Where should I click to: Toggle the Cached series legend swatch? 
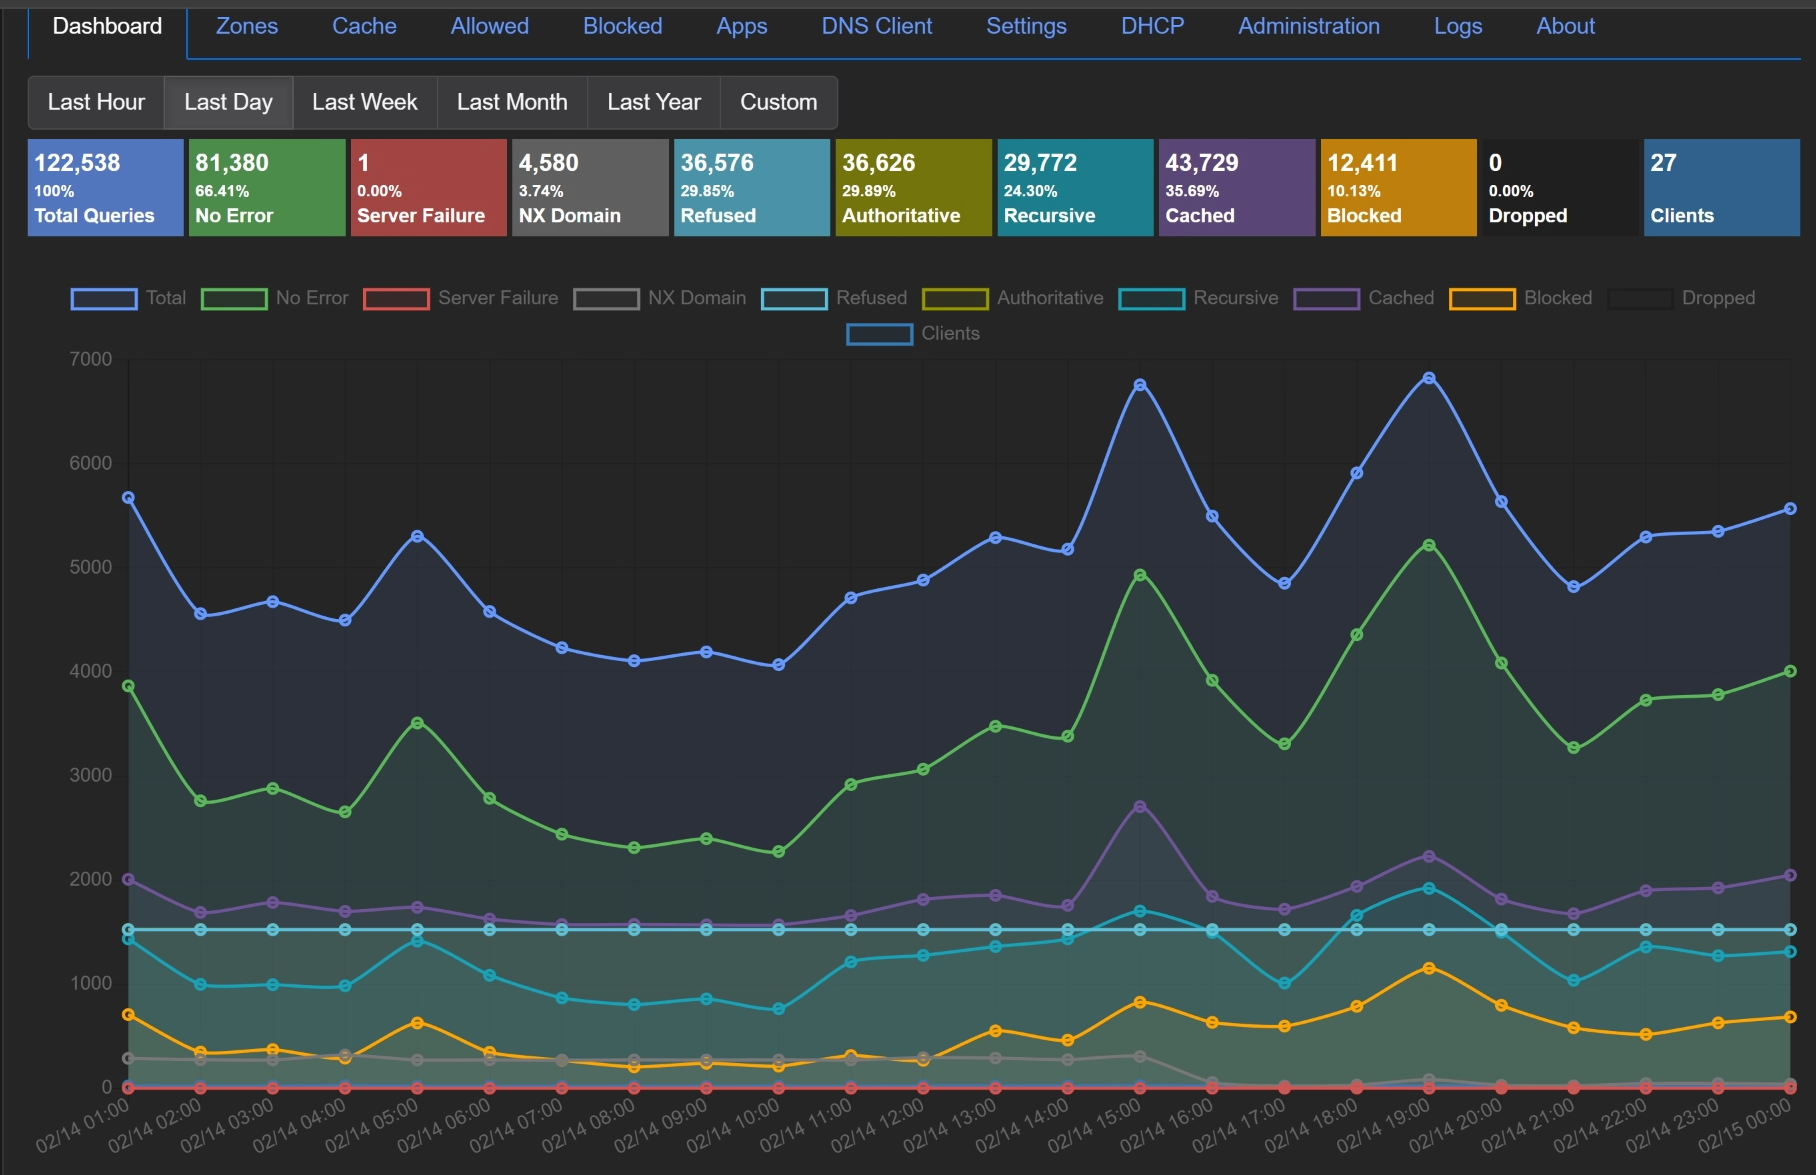[1326, 298]
